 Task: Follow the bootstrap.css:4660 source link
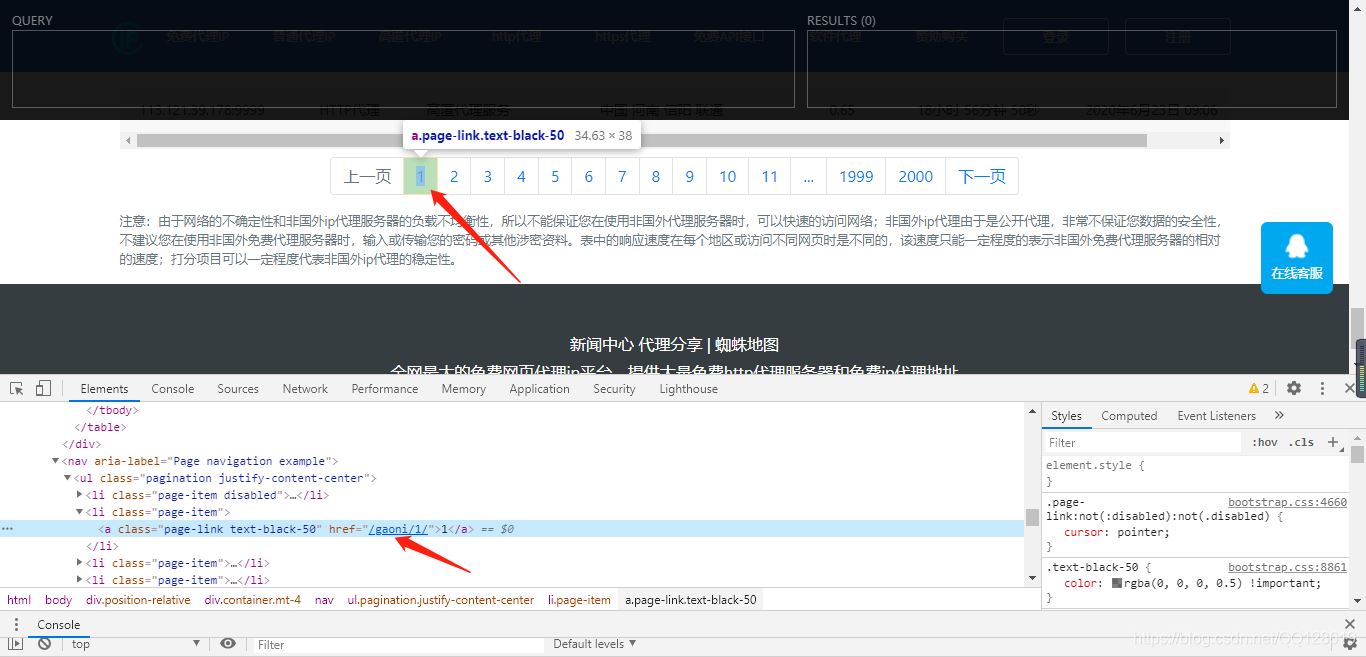(x=1287, y=501)
